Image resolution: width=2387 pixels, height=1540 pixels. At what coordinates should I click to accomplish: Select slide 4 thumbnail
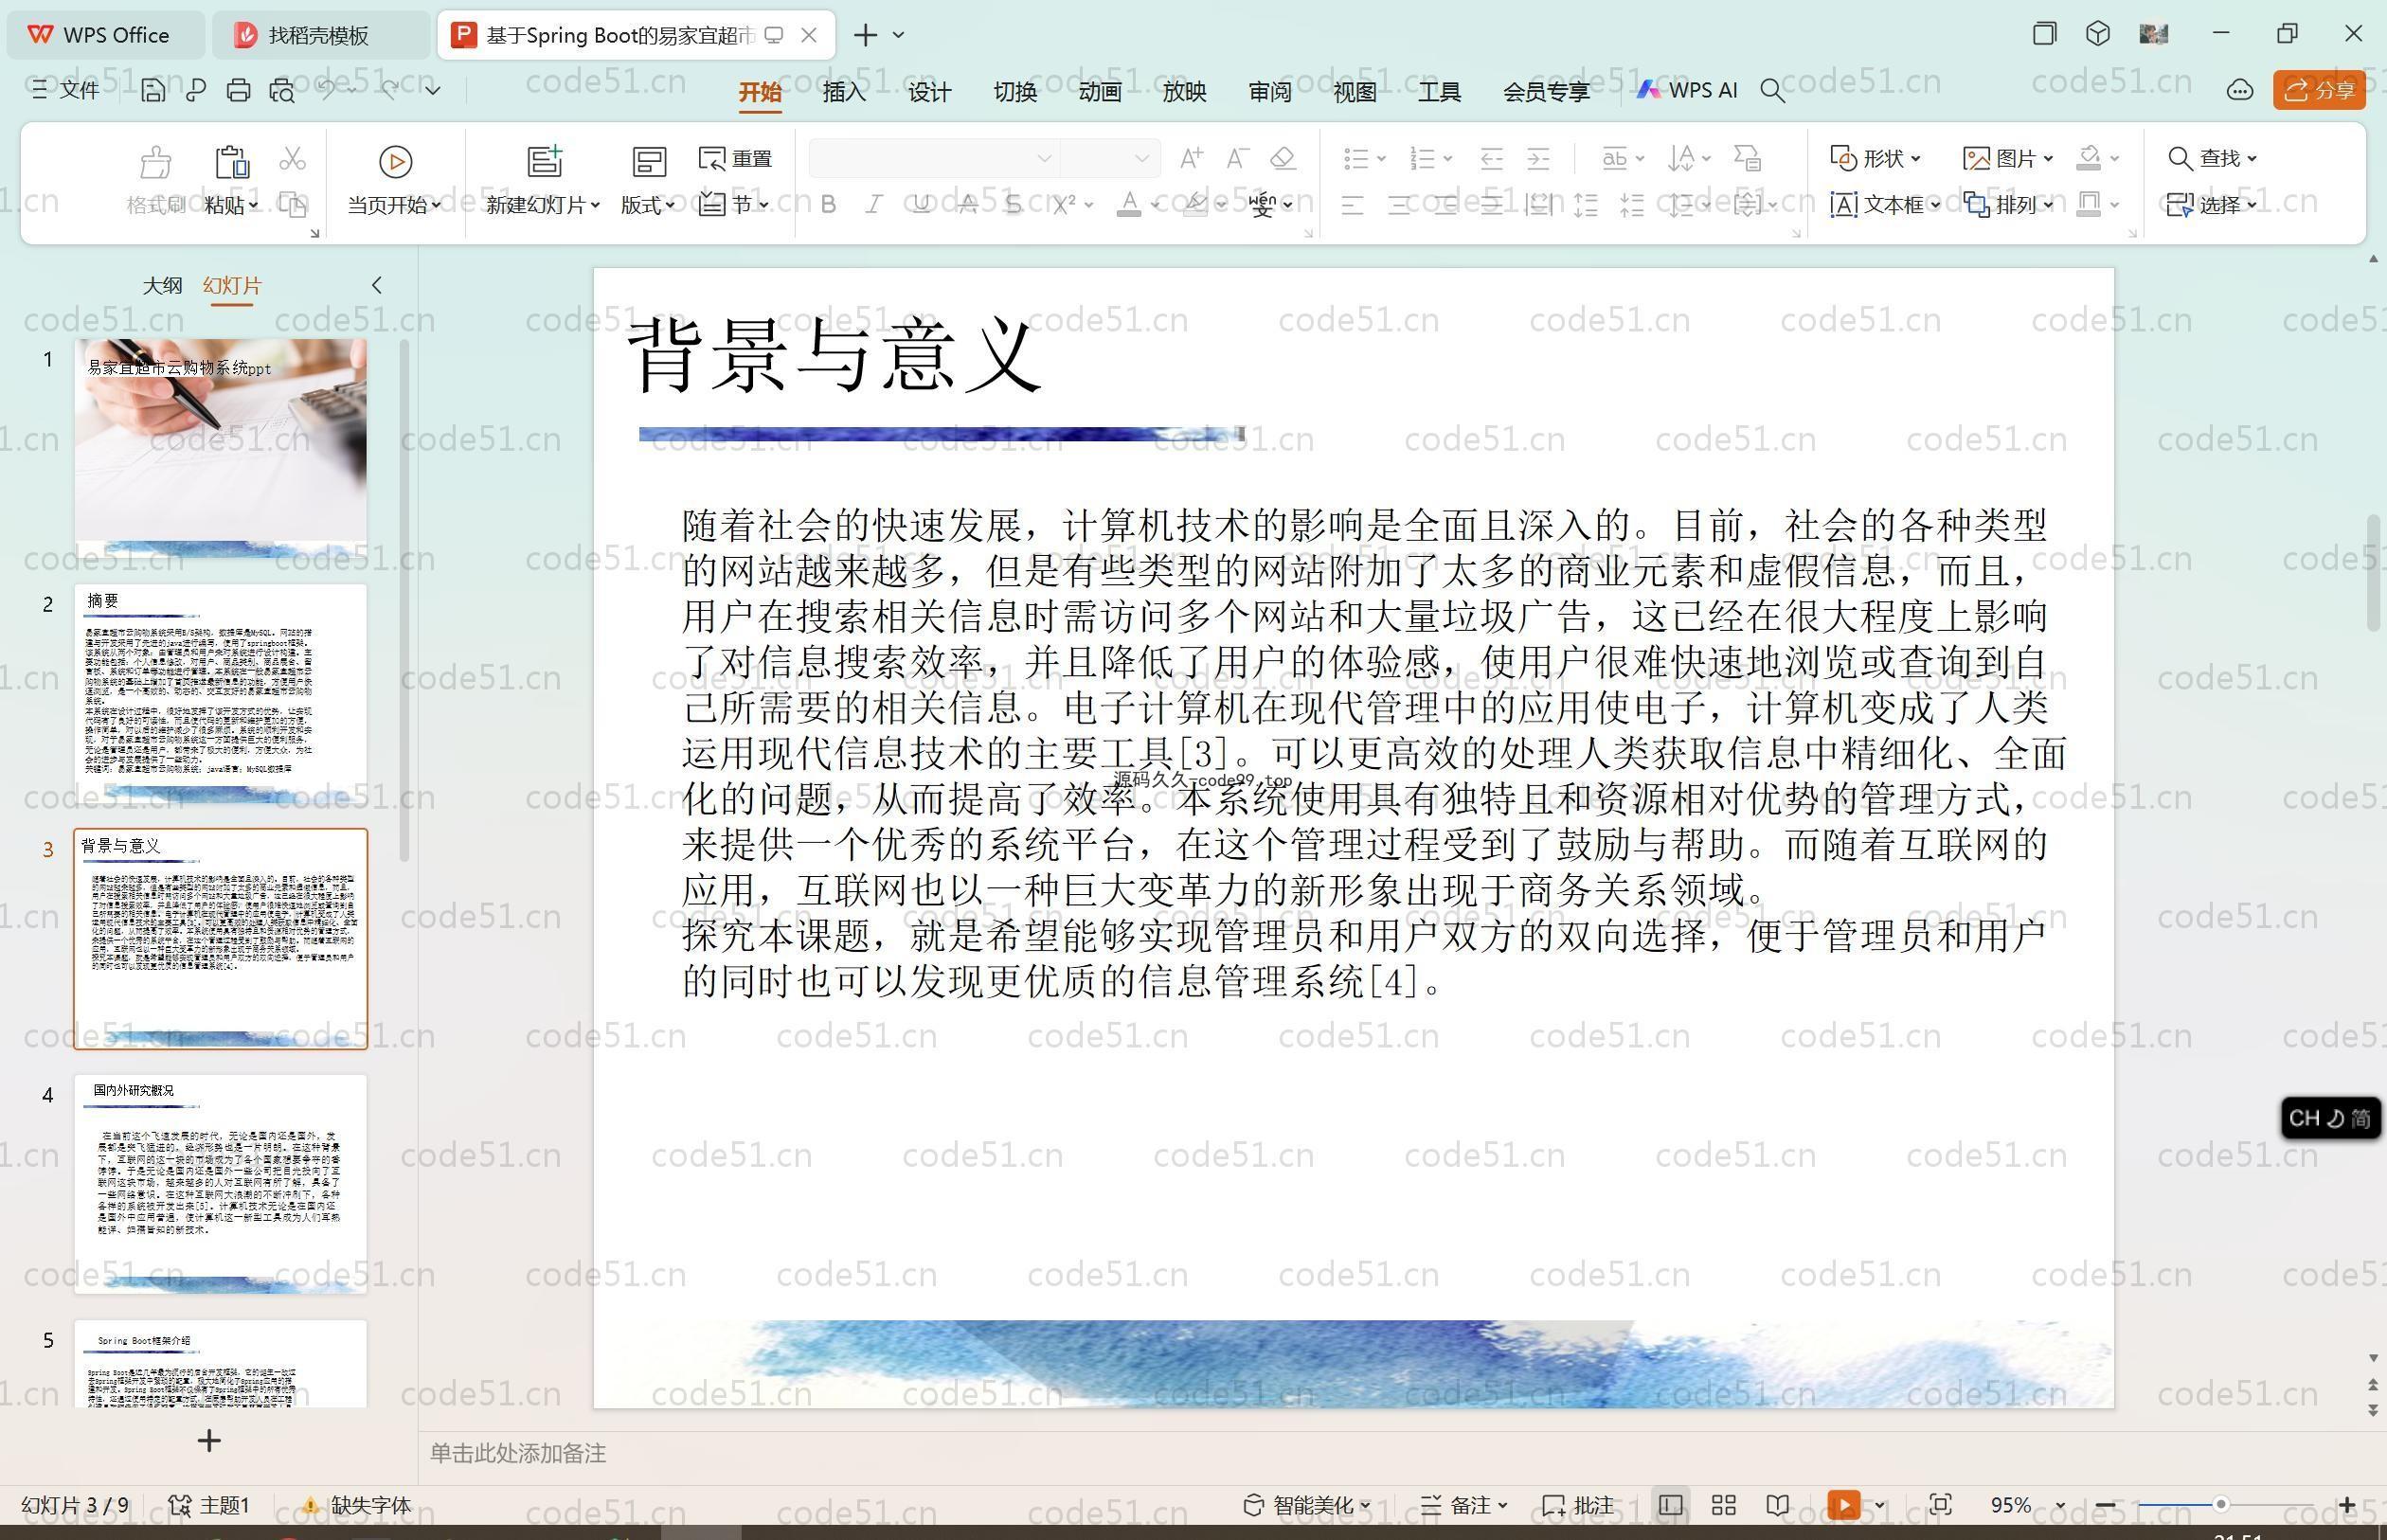pos(220,1184)
